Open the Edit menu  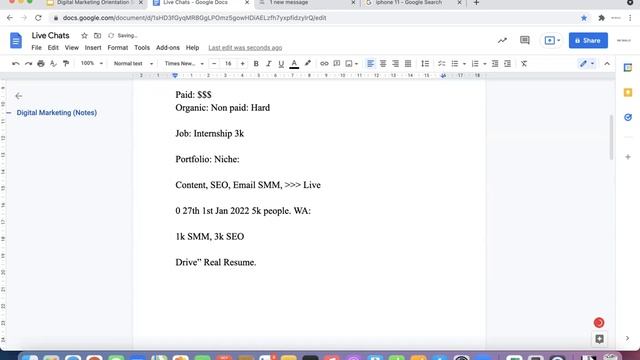(53, 48)
